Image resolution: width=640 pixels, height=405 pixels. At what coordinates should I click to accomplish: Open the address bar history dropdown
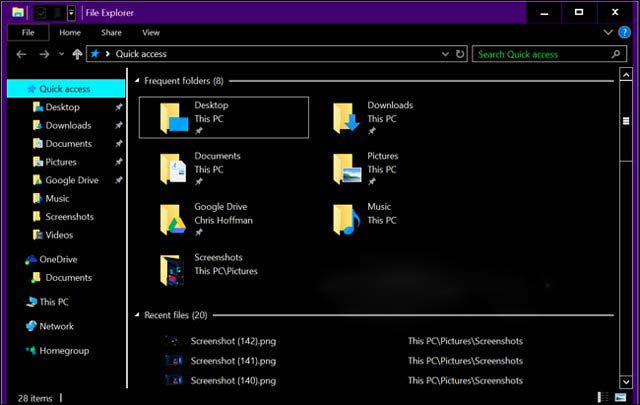445,54
